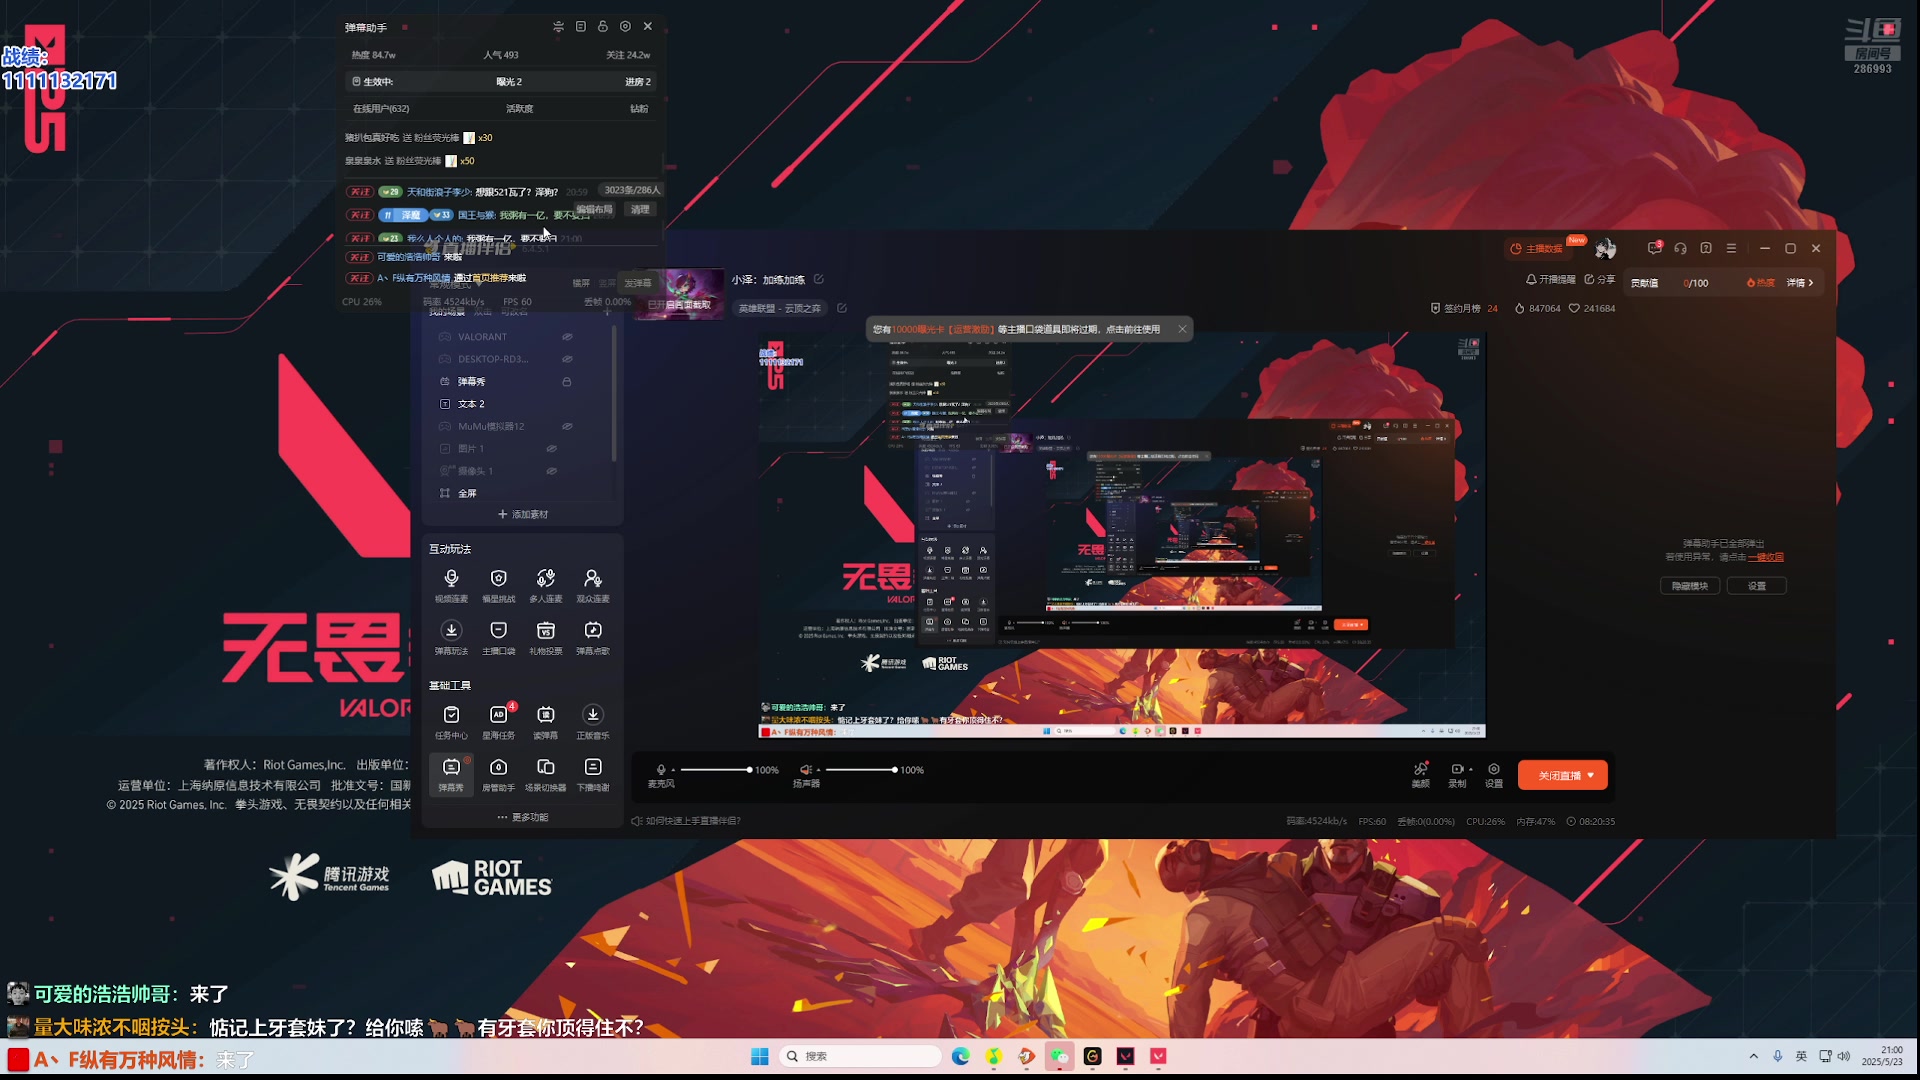
Task: Click 清理 clear button in 弹幕助手
Action: click(x=640, y=209)
